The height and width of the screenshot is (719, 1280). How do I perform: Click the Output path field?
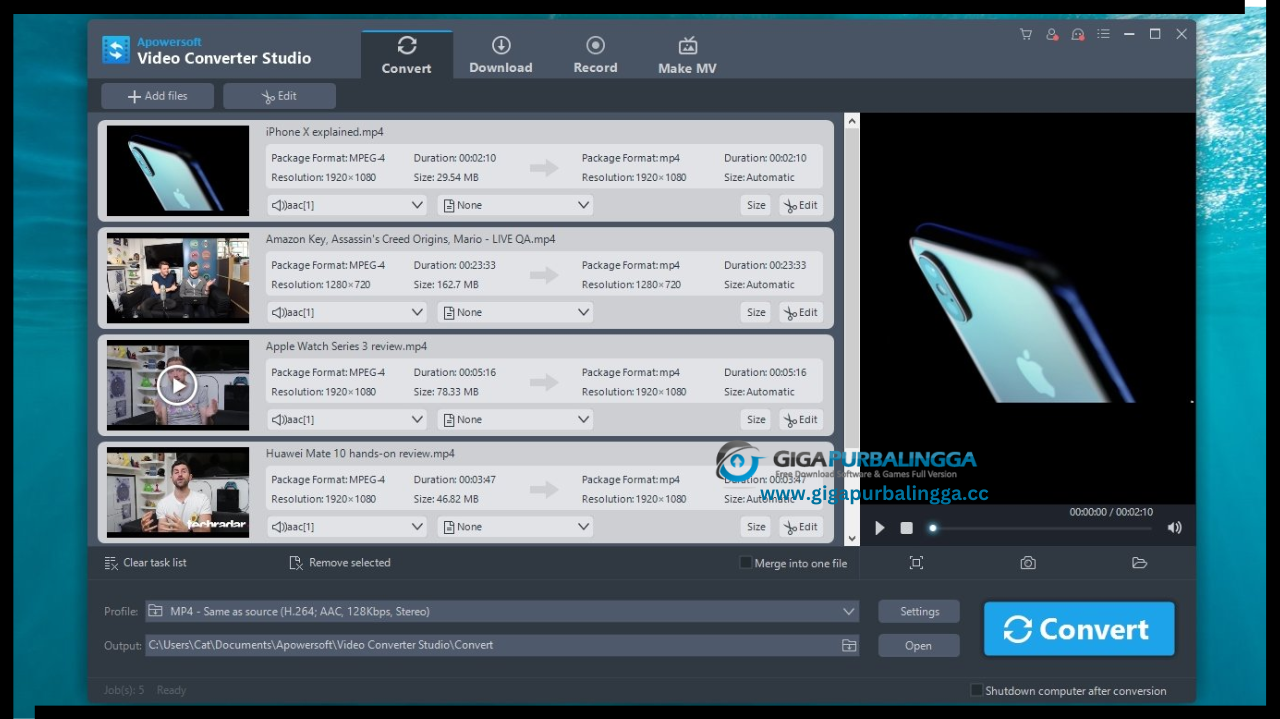(502, 645)
